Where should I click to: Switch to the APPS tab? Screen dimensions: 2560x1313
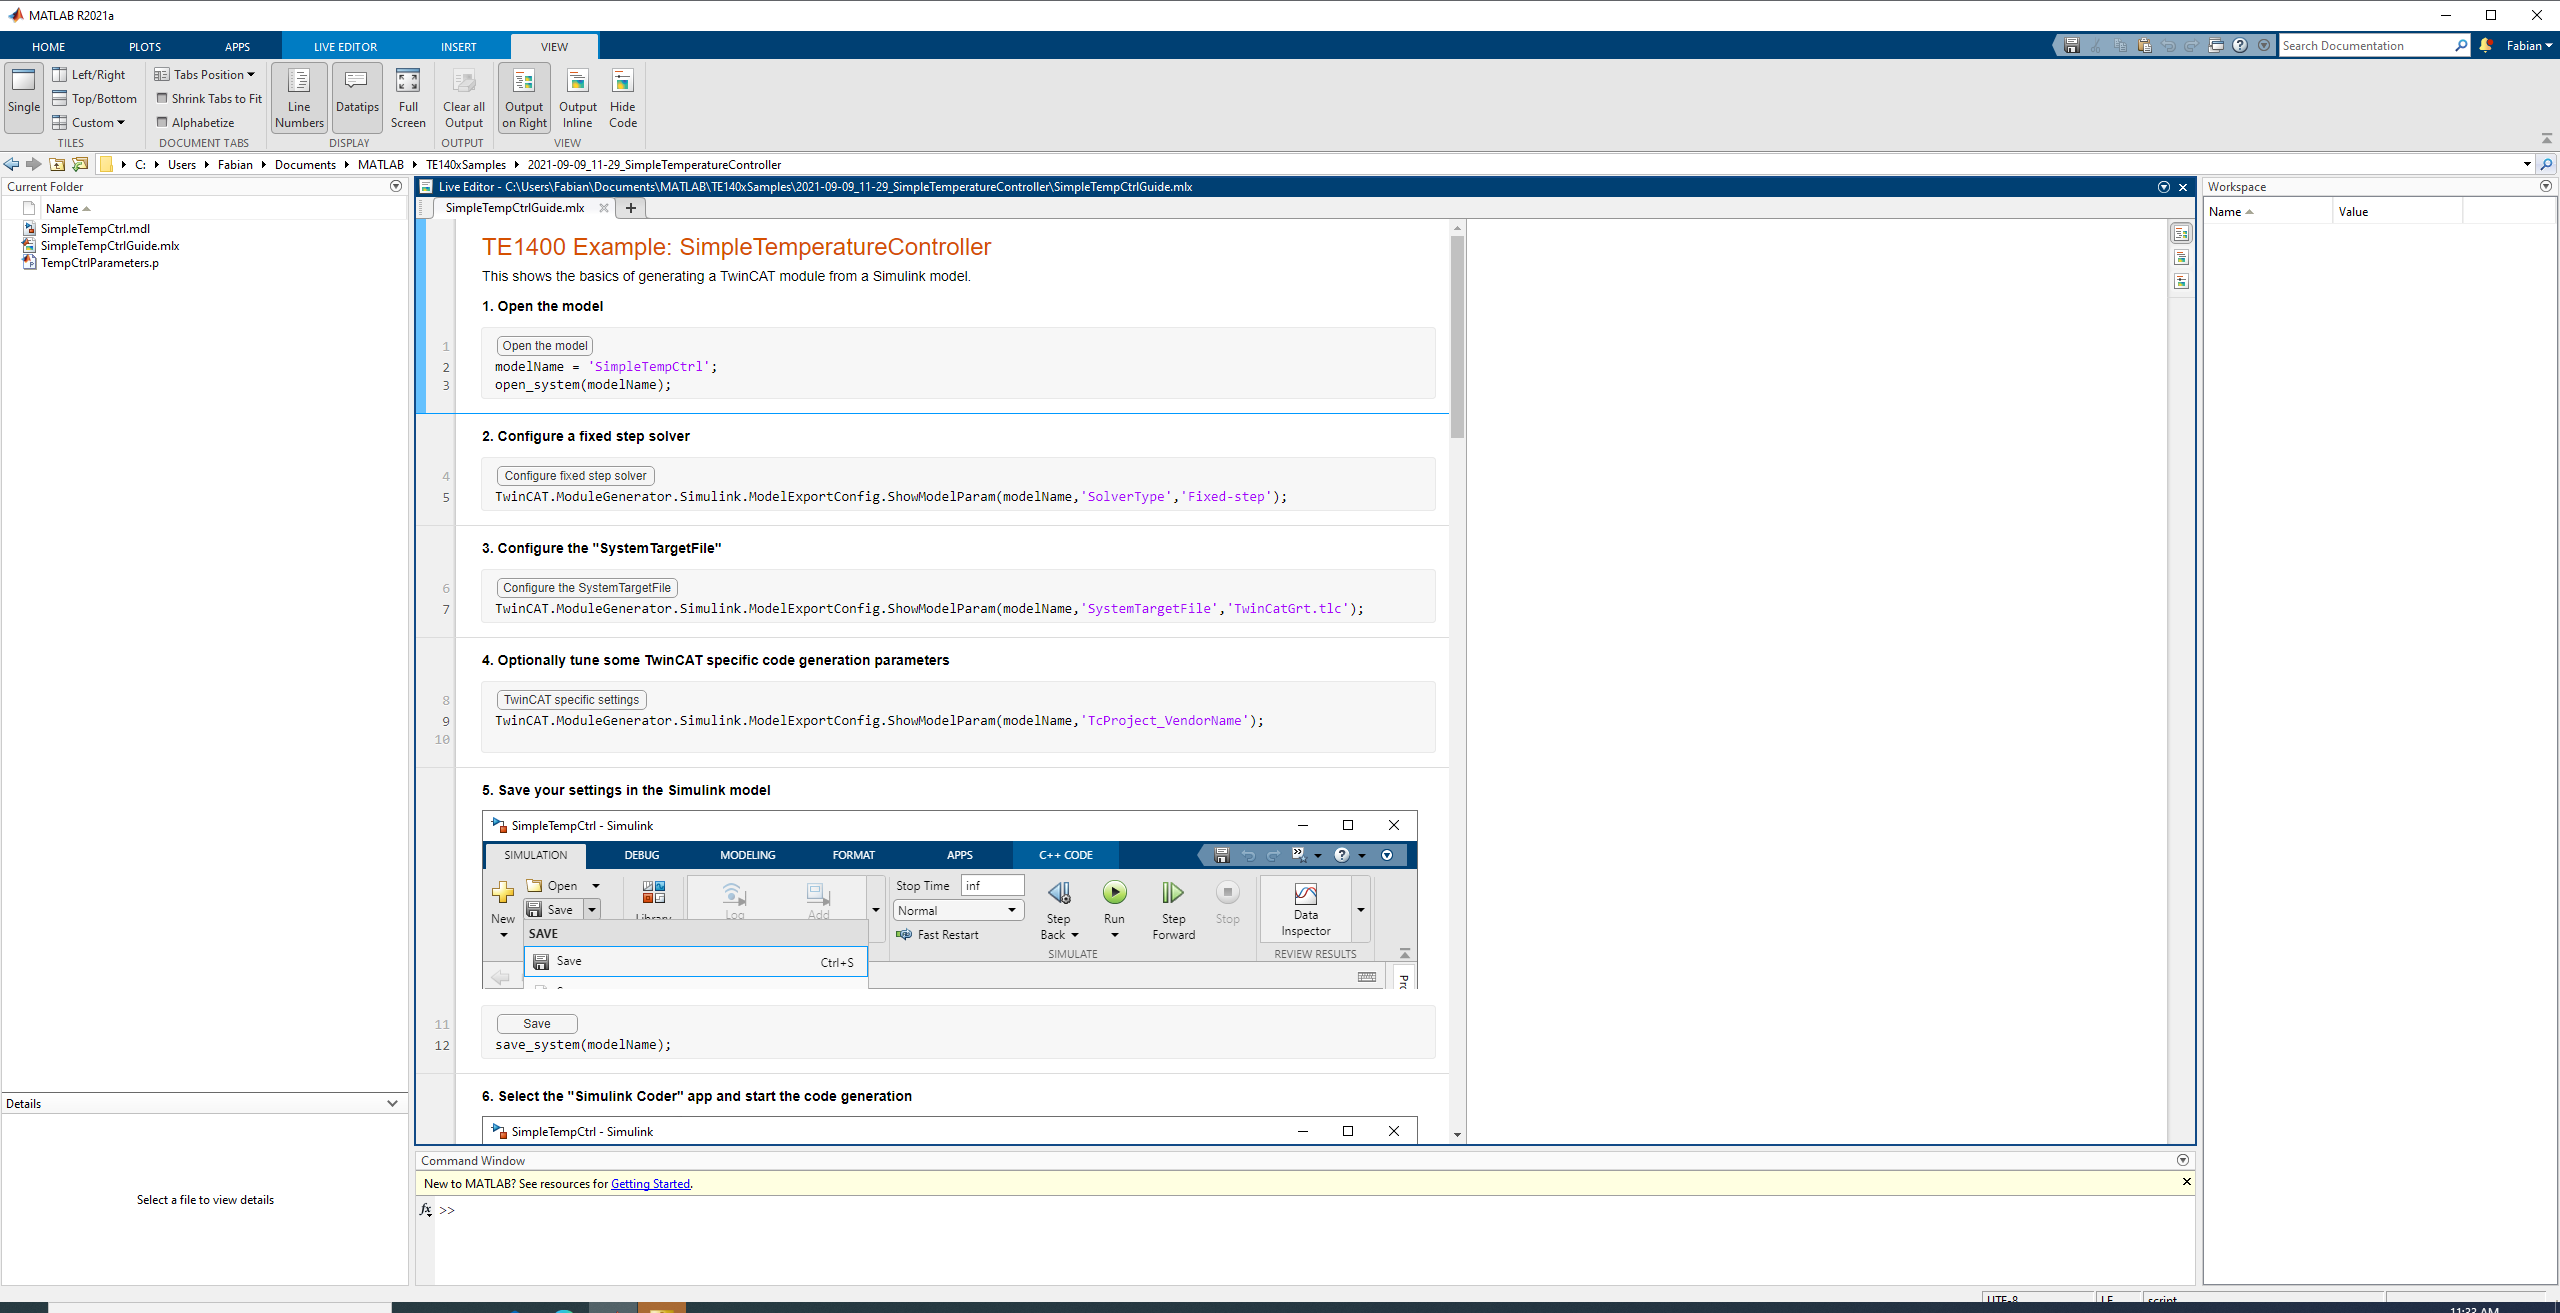pos(237,47)
